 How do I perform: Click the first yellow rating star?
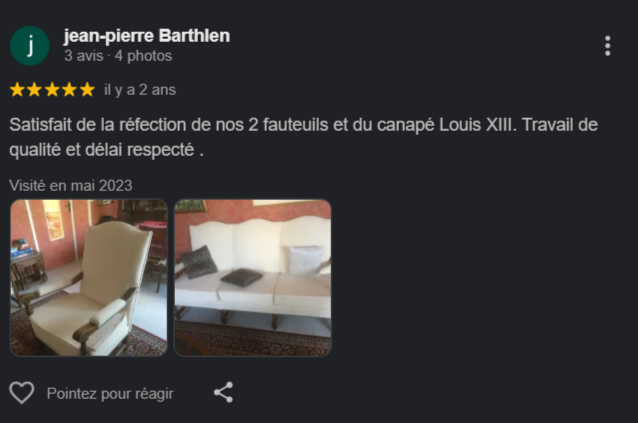(17, 89)
